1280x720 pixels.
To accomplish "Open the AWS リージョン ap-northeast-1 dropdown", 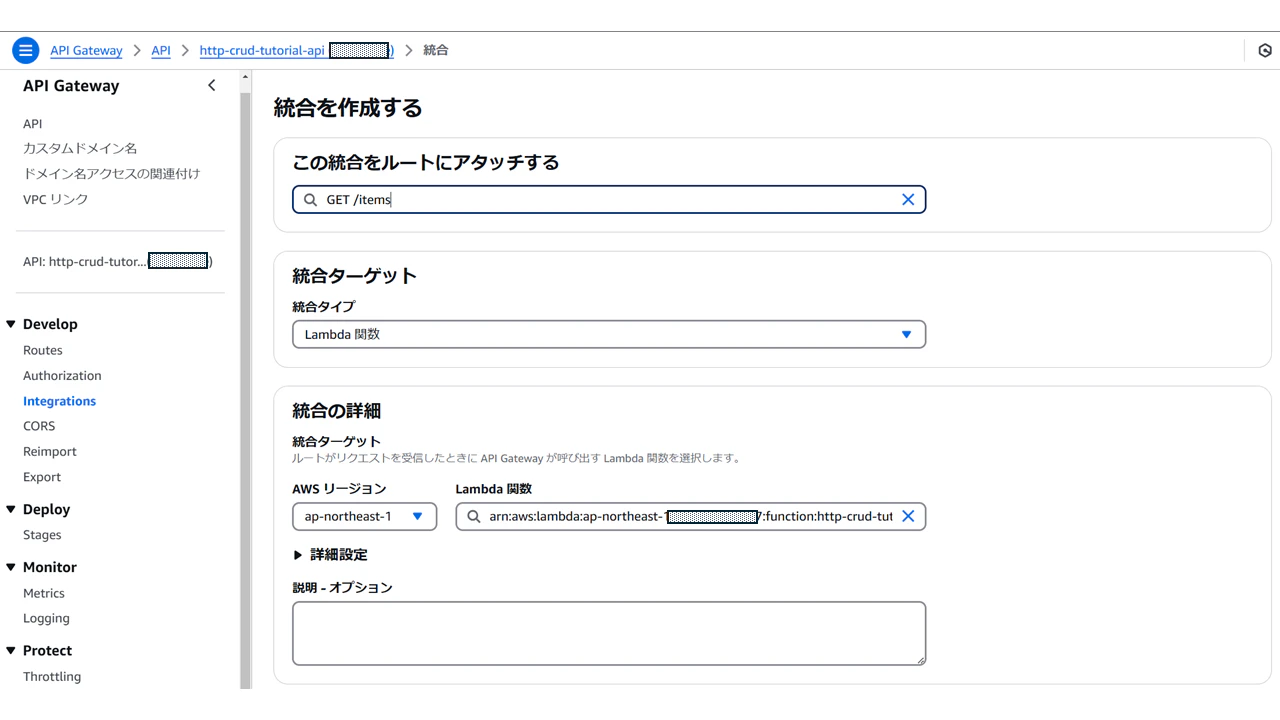I will tap(364, 516).
